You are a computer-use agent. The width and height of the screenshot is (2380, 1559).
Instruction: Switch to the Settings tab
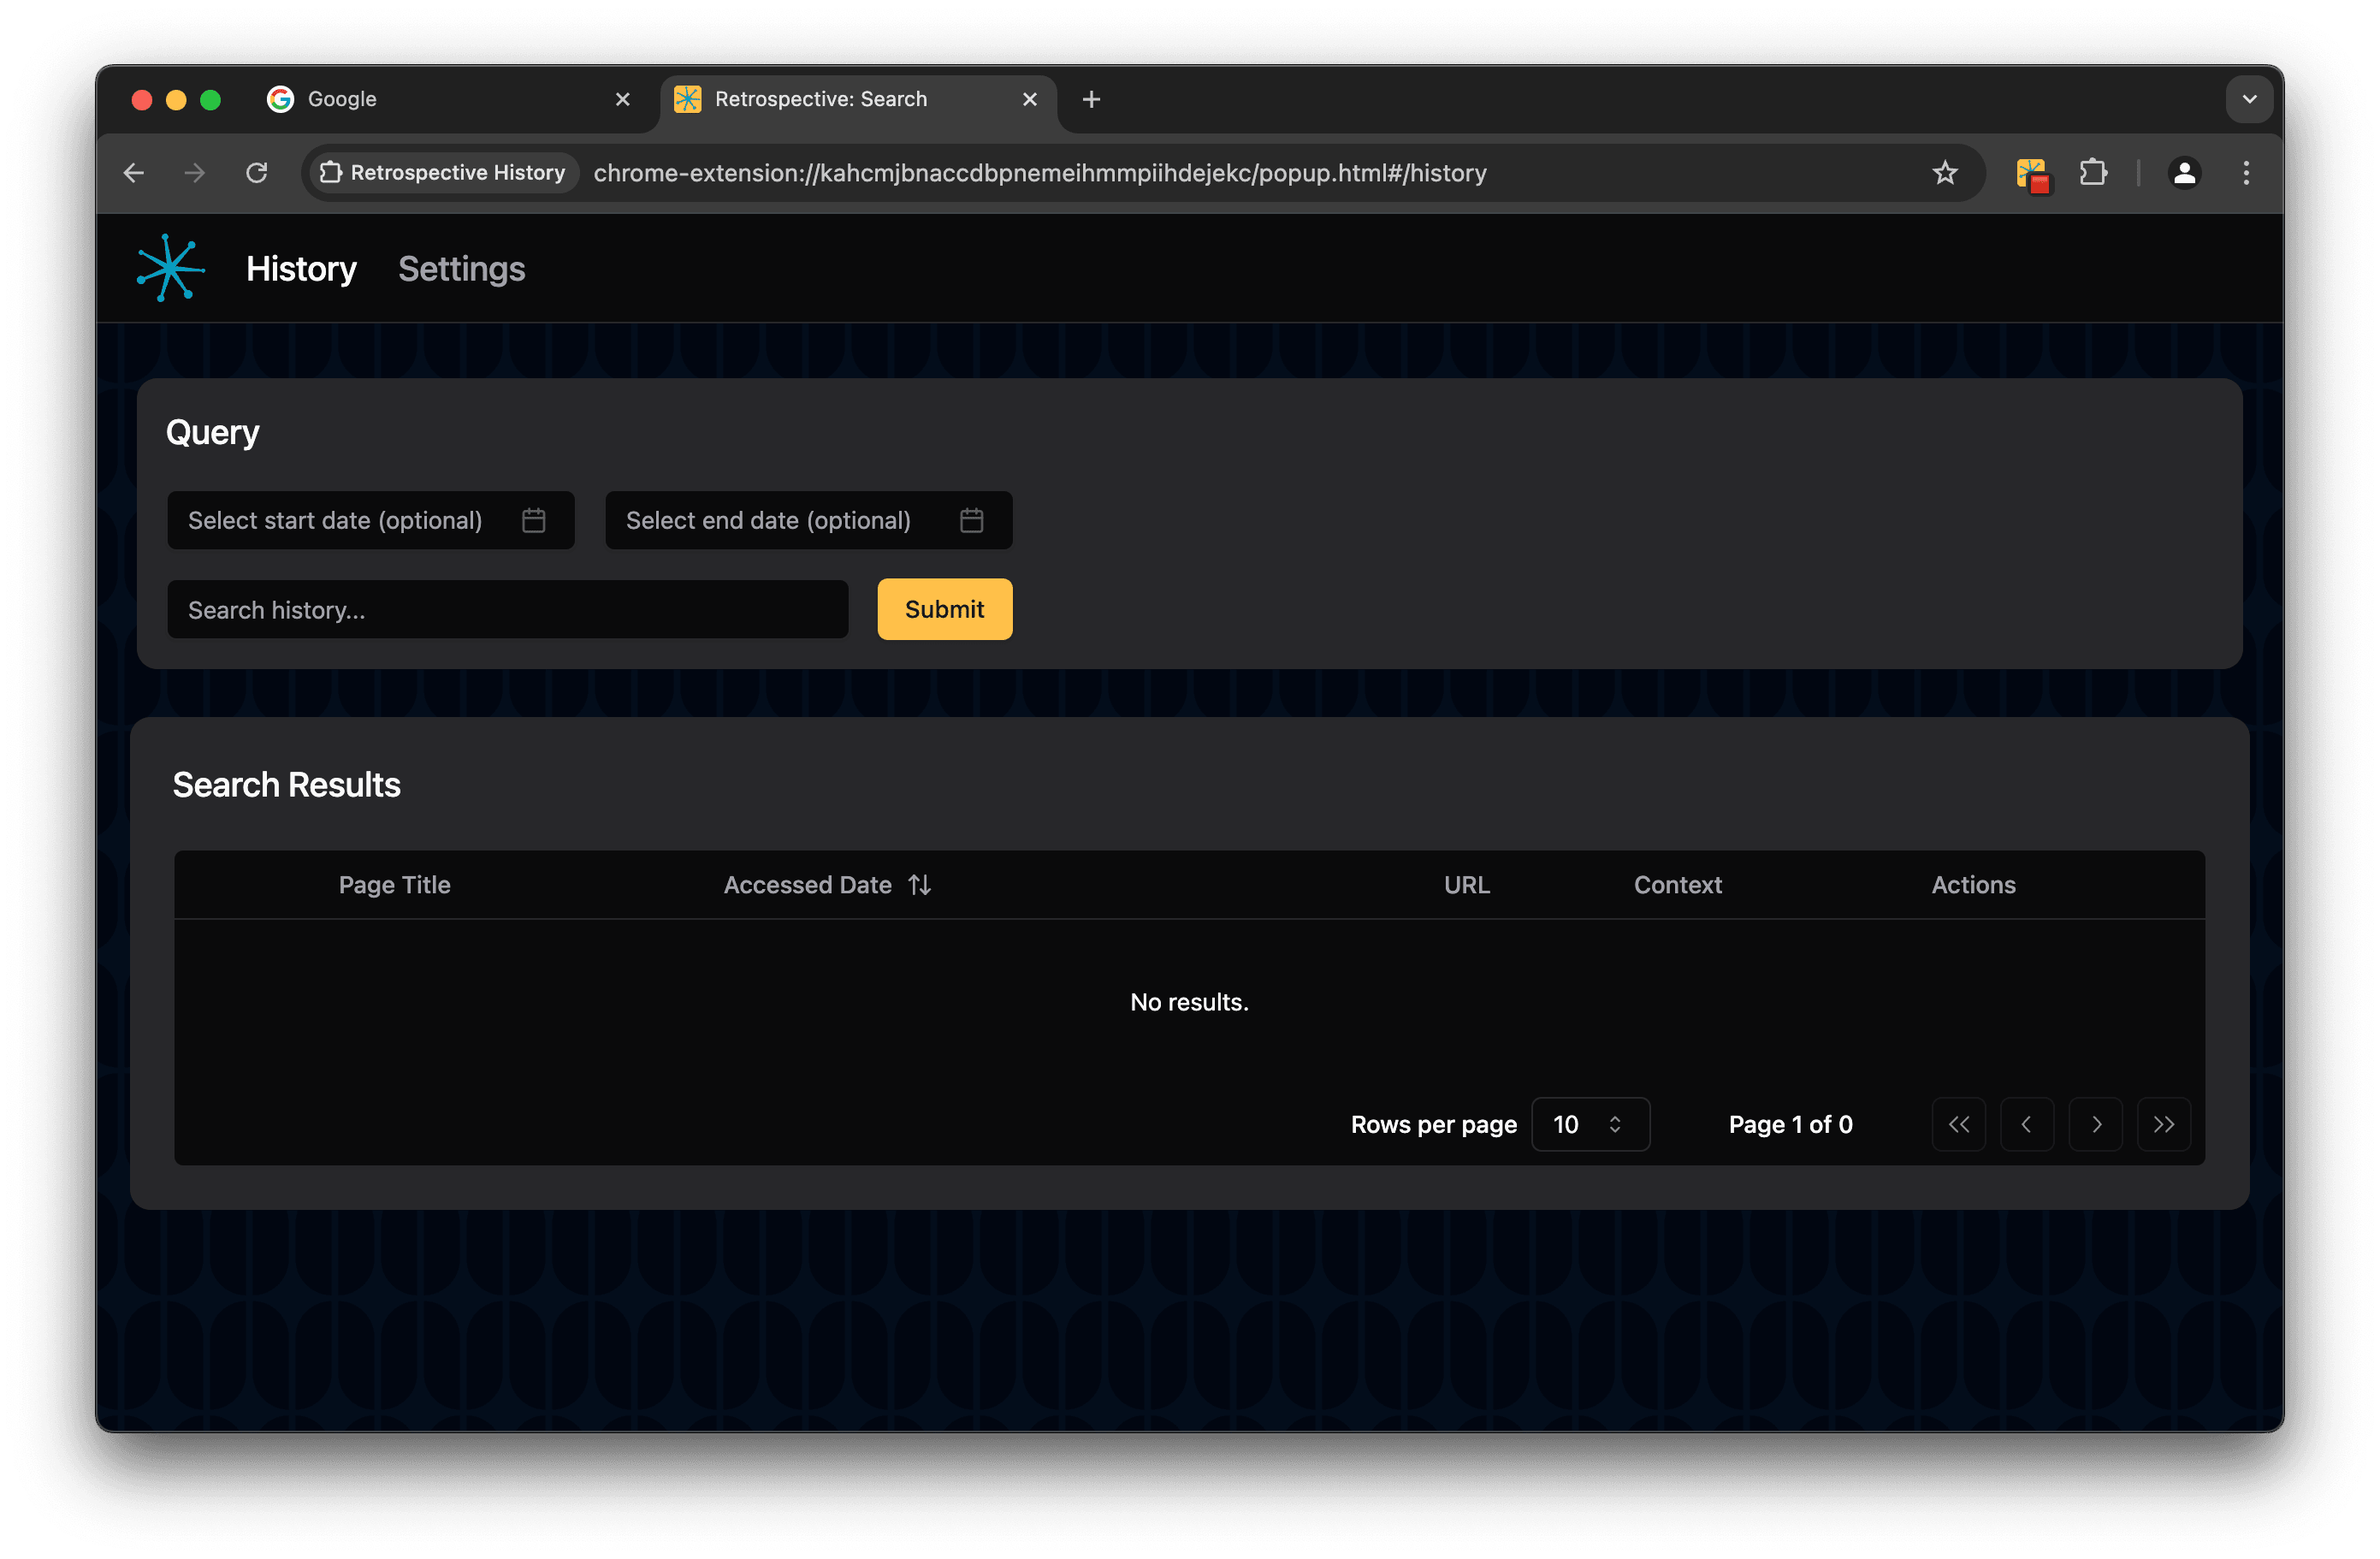point(463,268)
